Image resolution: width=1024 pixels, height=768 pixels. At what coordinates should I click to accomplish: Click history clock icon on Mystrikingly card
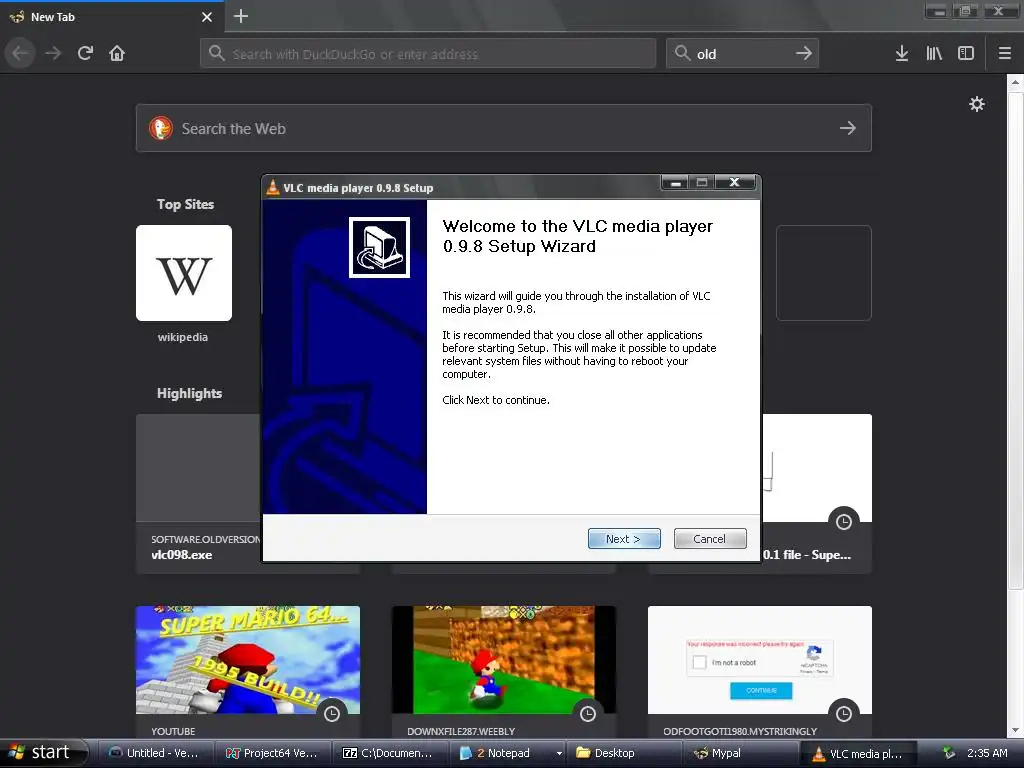coord(844,714)
